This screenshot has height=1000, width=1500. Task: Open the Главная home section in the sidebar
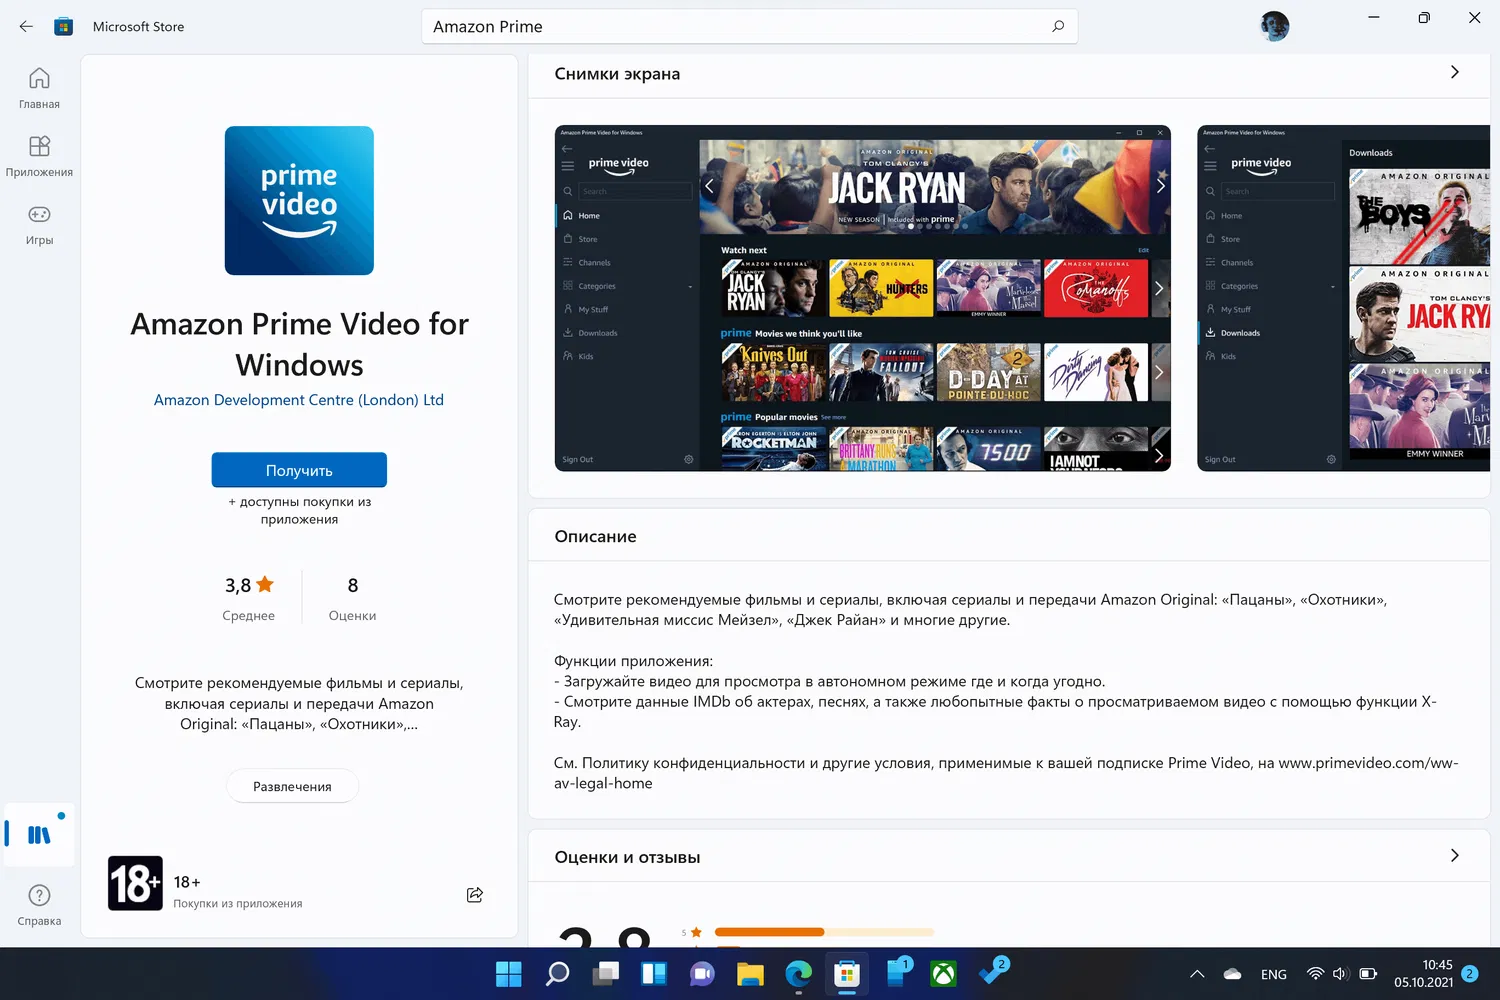pos(39,88)
